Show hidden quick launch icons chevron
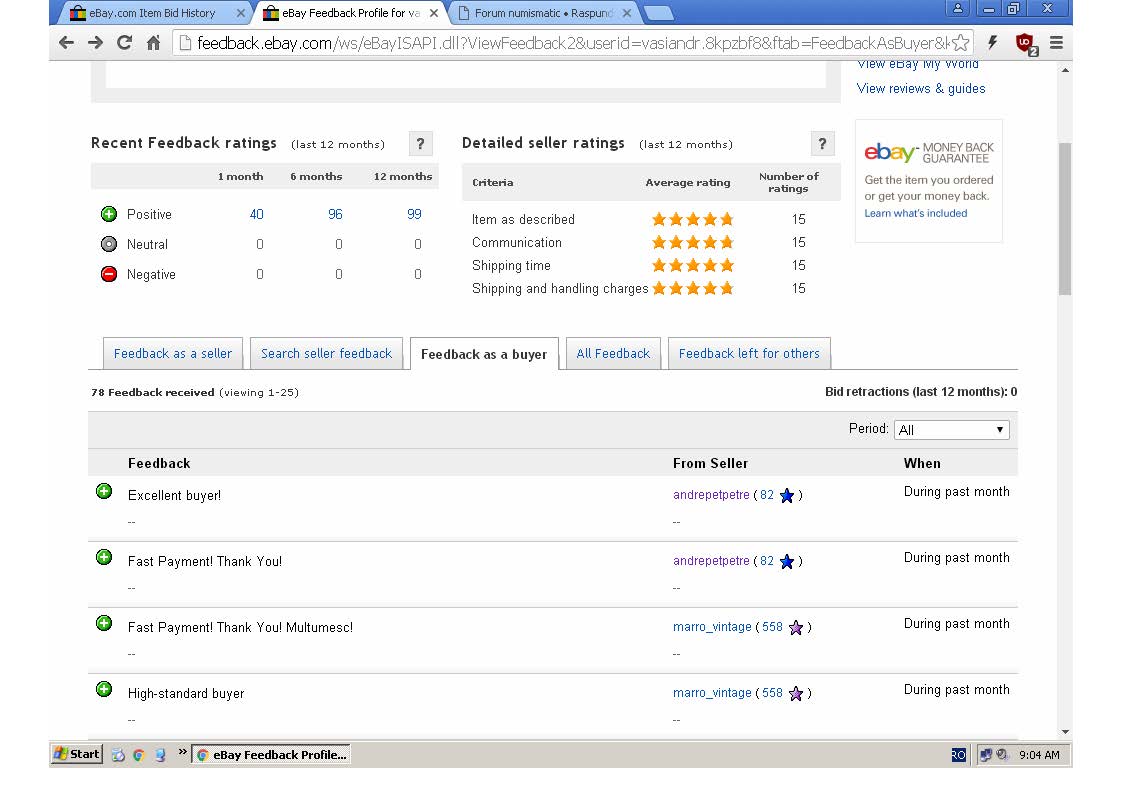 pyautogui.click(x=183, y=752)
